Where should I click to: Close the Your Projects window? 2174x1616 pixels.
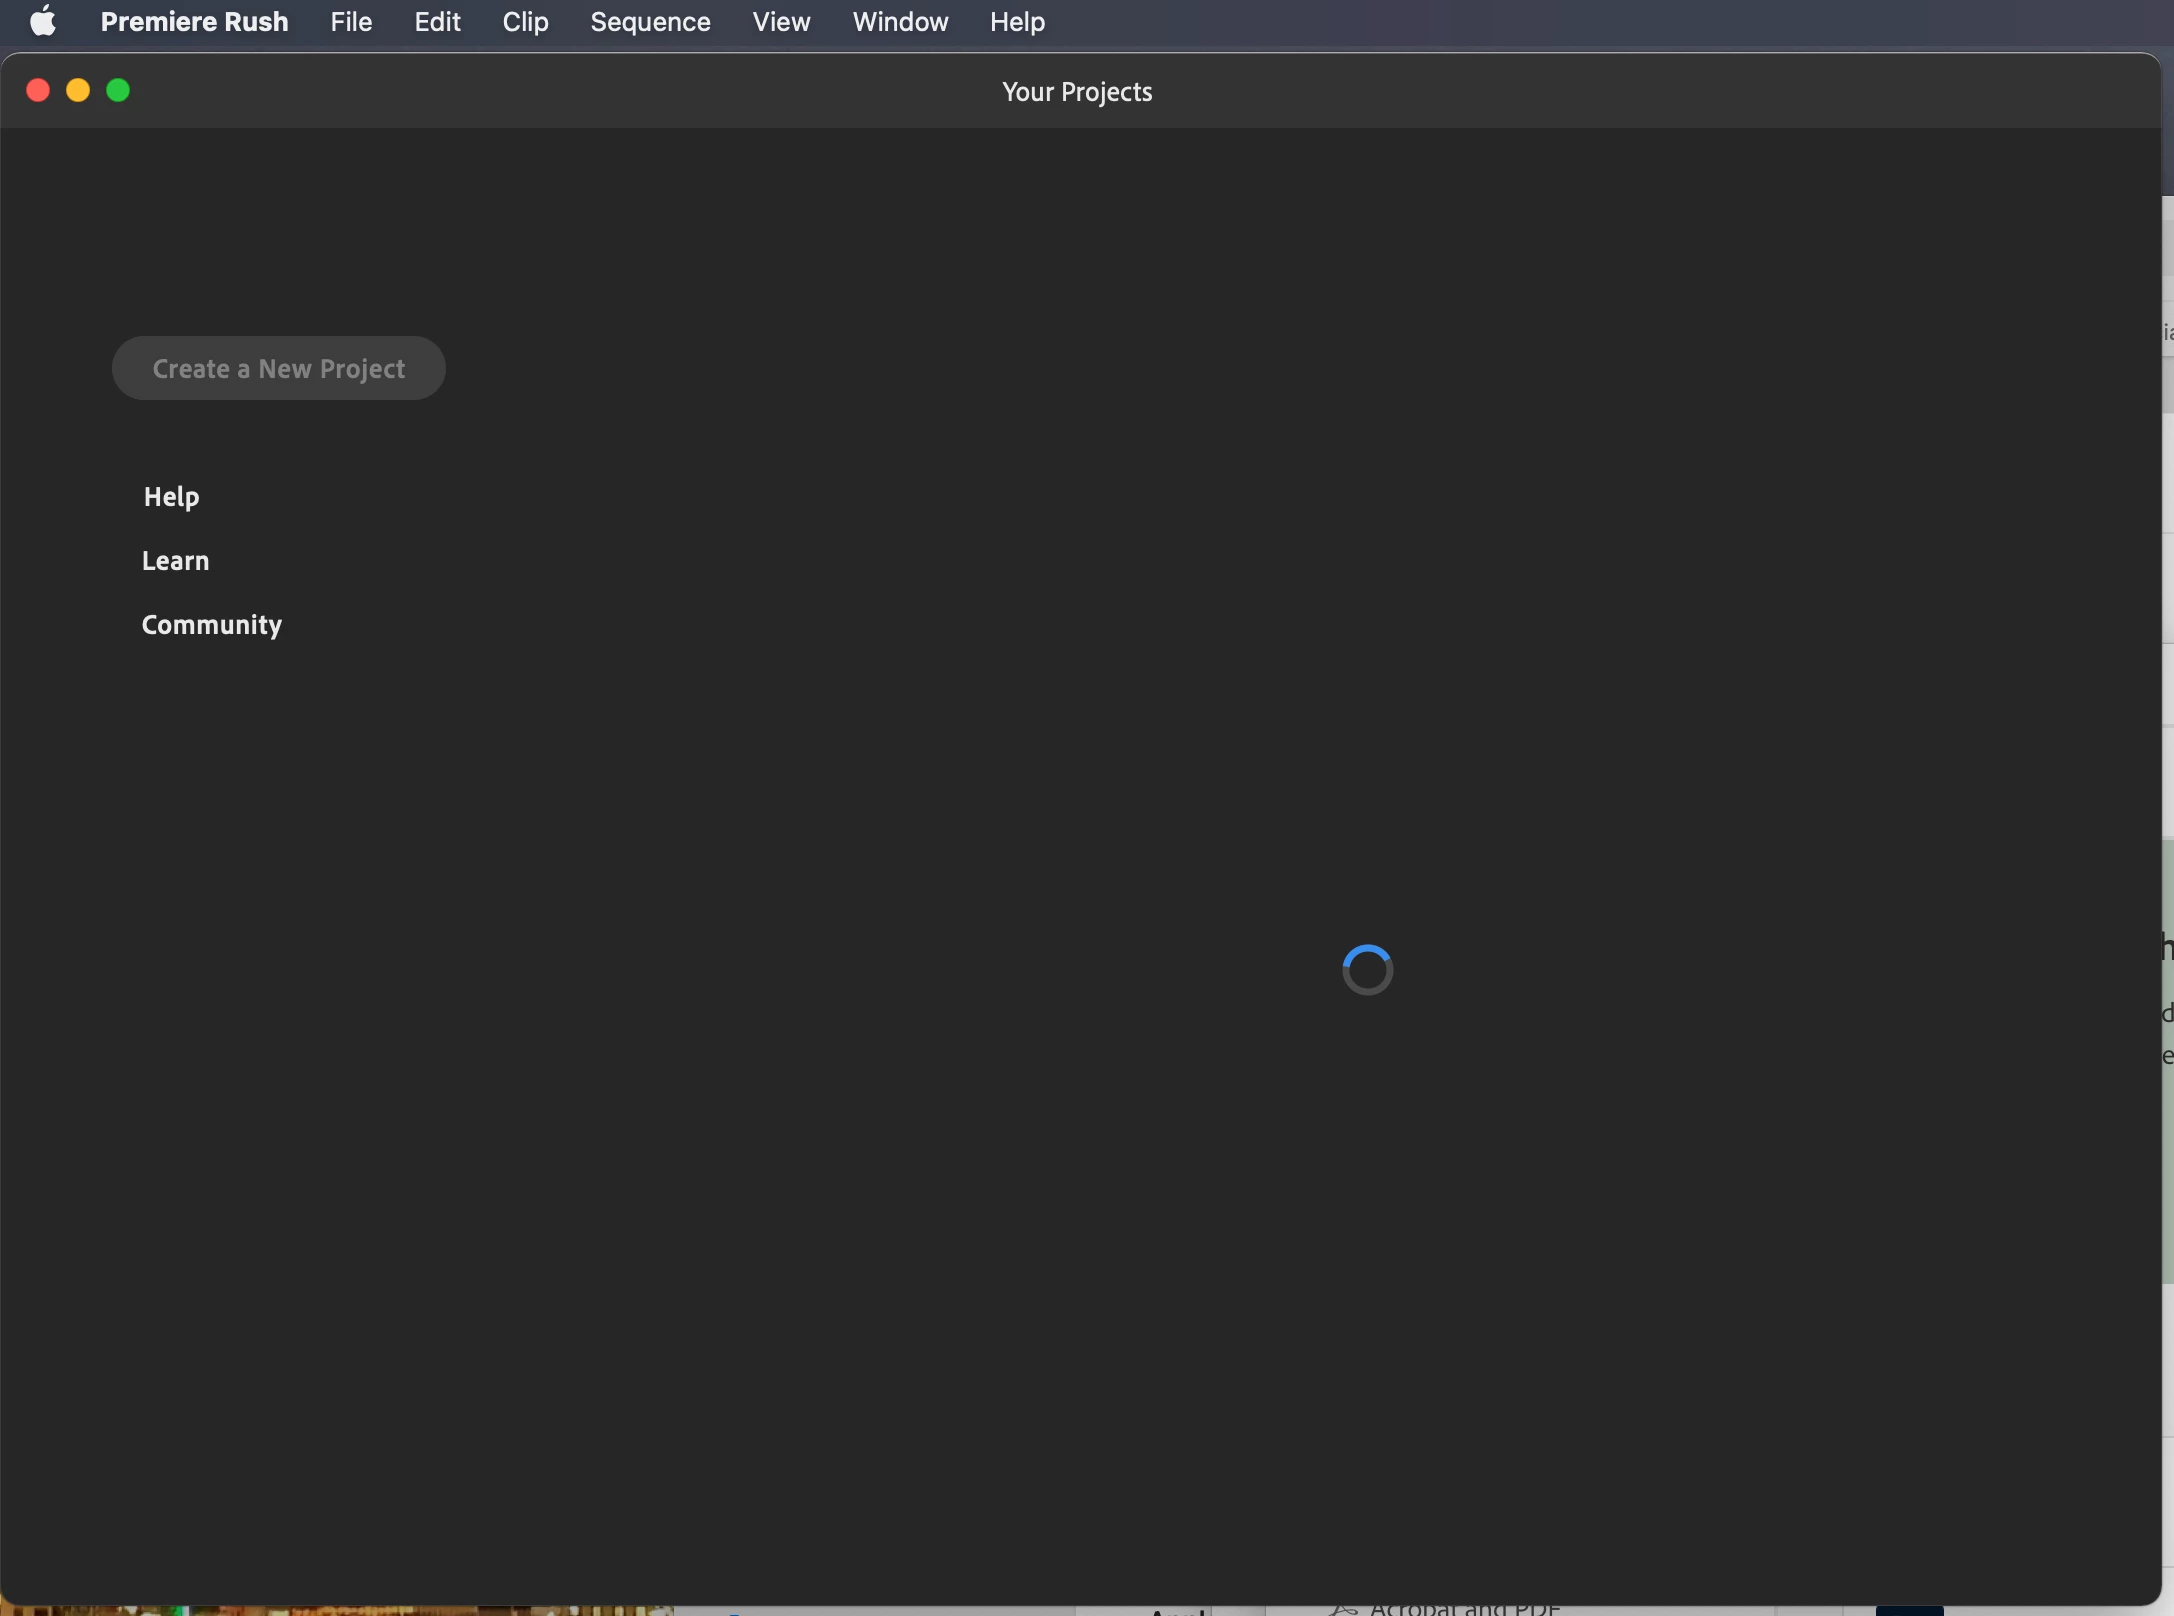tap(38, 91)
